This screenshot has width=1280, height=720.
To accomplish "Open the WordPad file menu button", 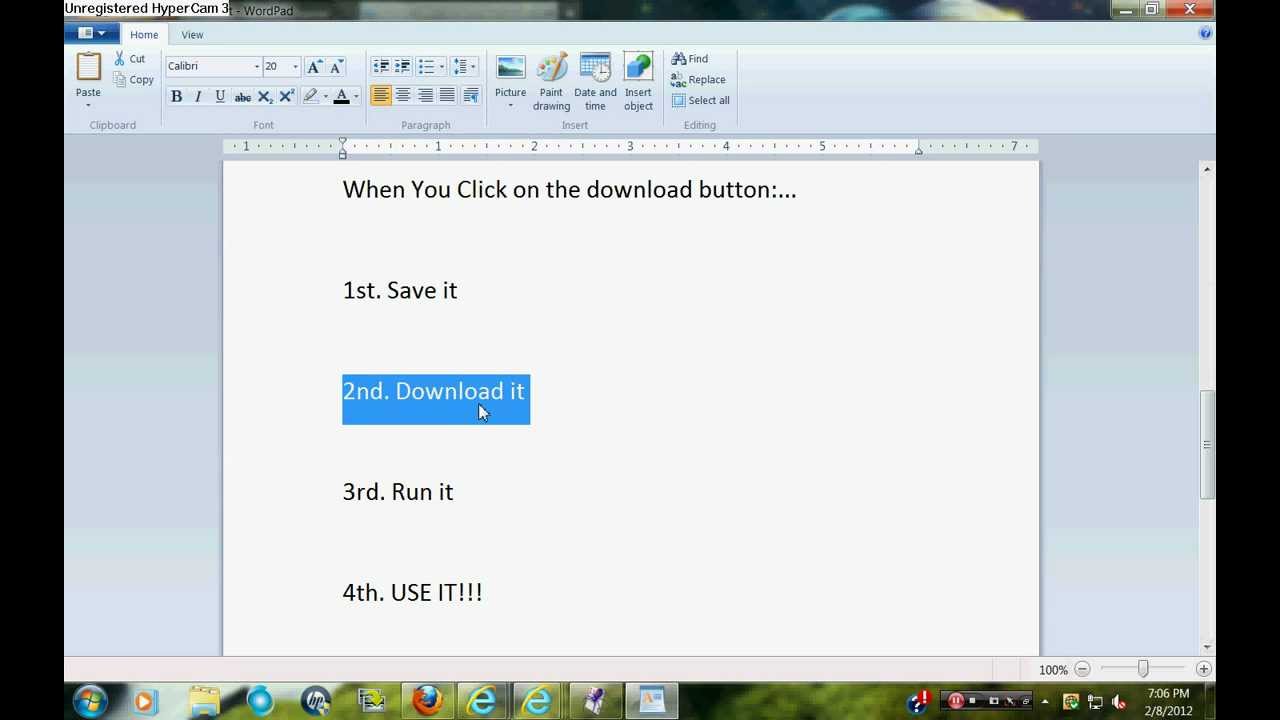I will 92,34.
